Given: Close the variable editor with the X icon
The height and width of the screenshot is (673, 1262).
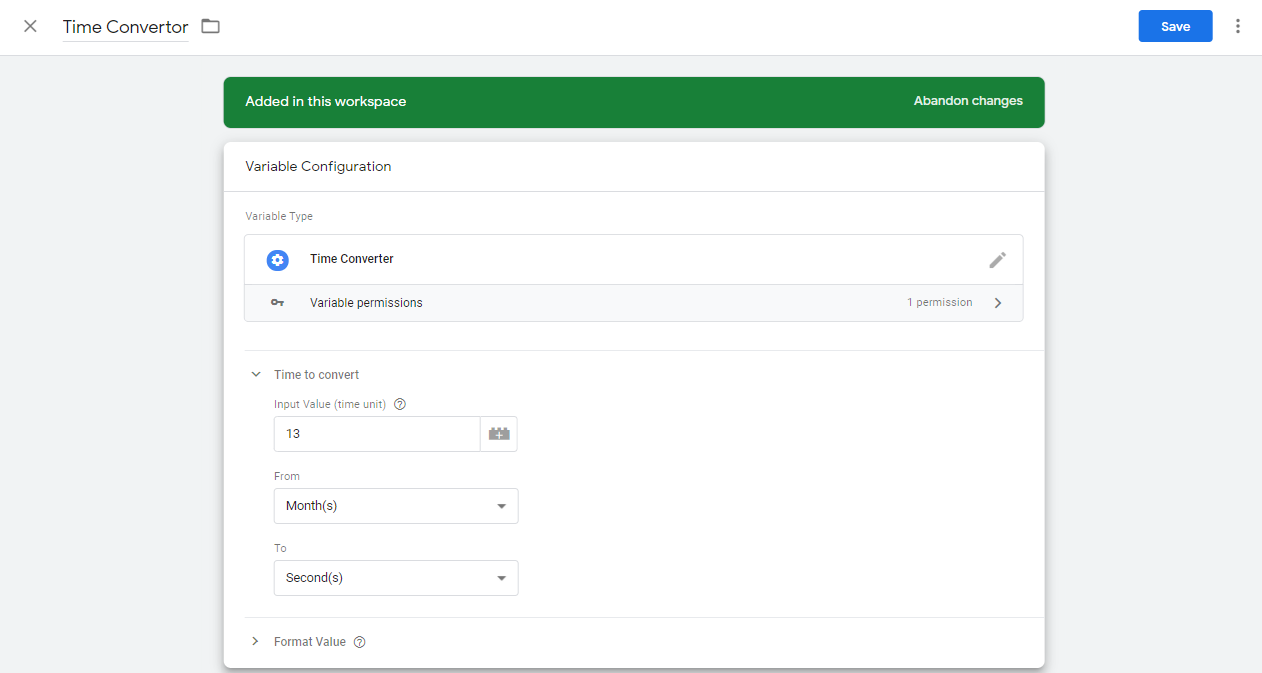Looking at the screenshot, I should [30, 26].
